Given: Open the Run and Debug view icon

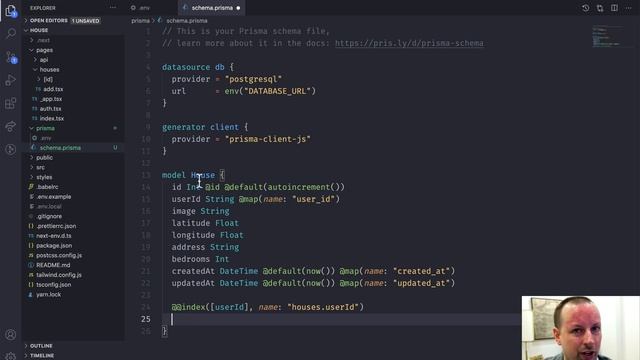Looking at the screenshot, I should click(11, 80).
